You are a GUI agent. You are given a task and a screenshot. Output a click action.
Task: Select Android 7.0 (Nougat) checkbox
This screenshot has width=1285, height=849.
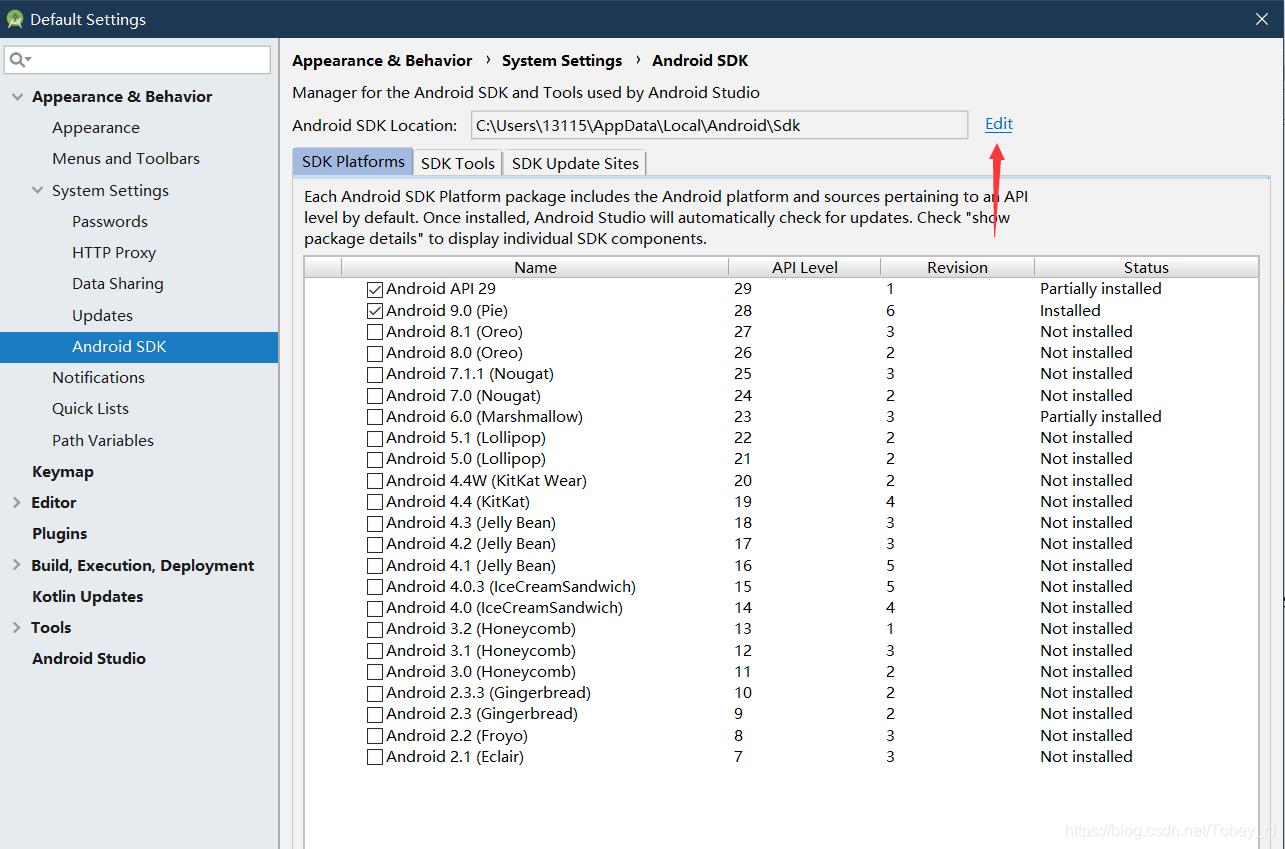click(x=375, y=396)
